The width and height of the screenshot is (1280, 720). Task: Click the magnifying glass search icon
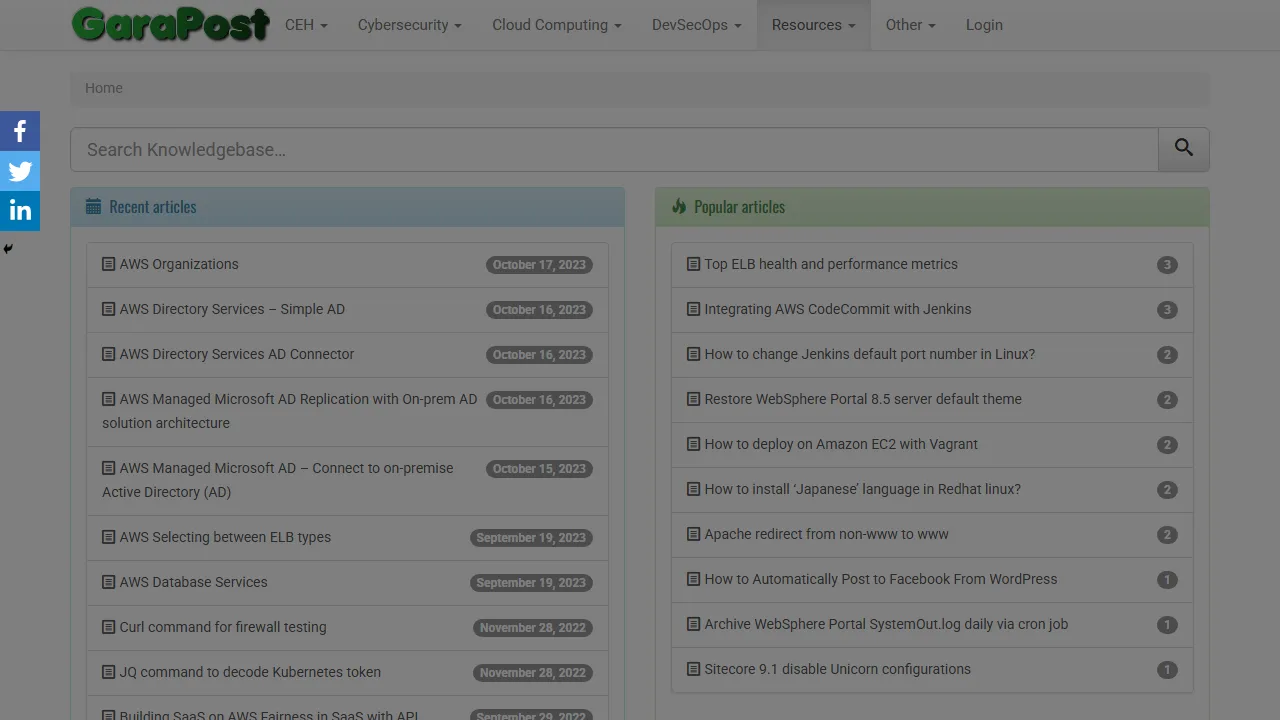(x=1183, y=148)
